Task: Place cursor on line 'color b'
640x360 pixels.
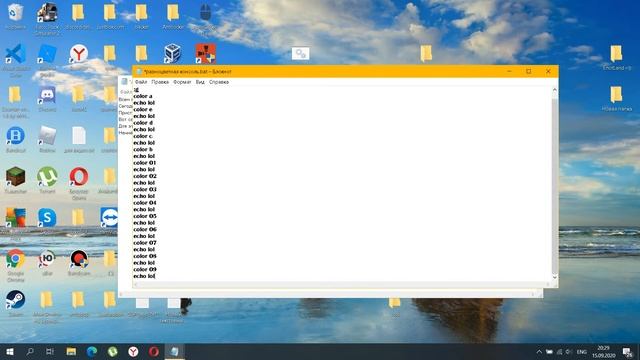Action: coord(142,149)
